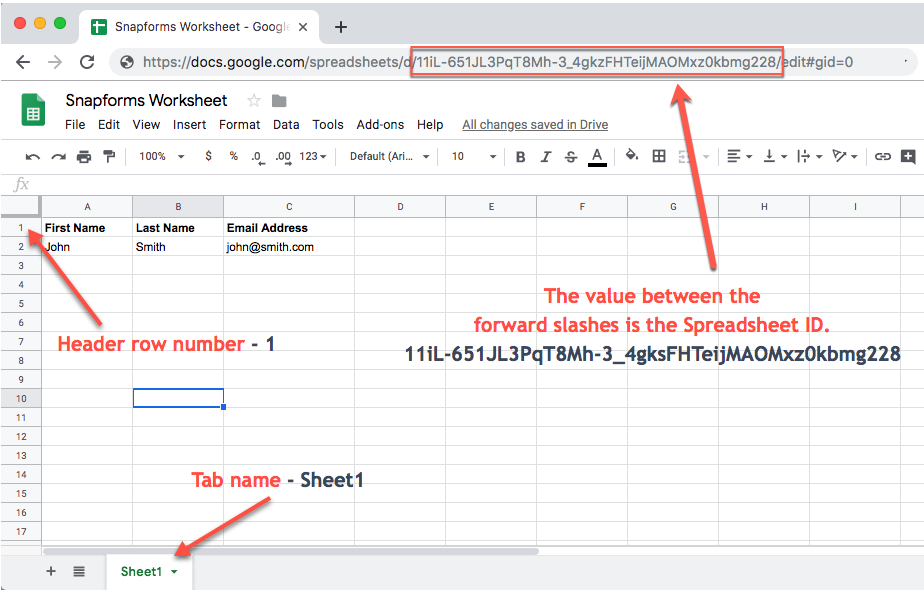Toggle Strikethrough formatting
This screenshot has width=924, height=591.
click(571, 157)
